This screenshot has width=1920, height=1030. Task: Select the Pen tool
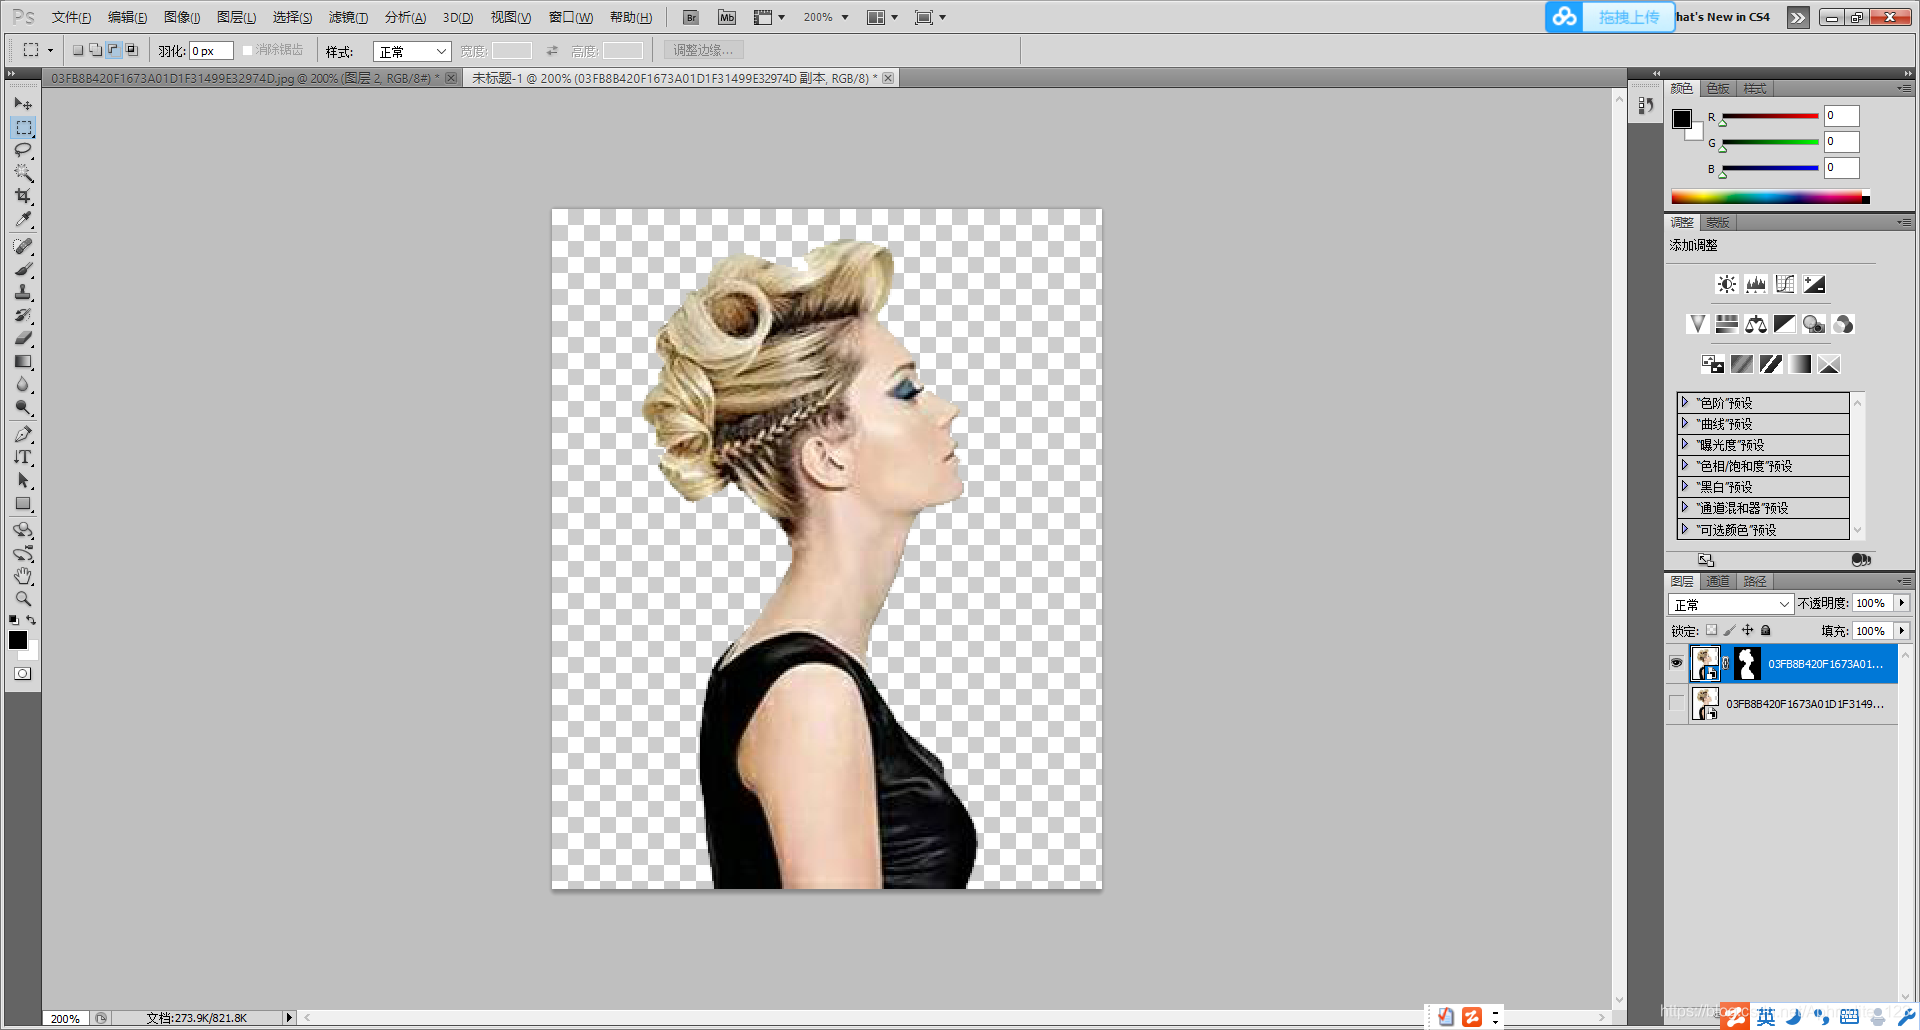click(x=23, y=434)
